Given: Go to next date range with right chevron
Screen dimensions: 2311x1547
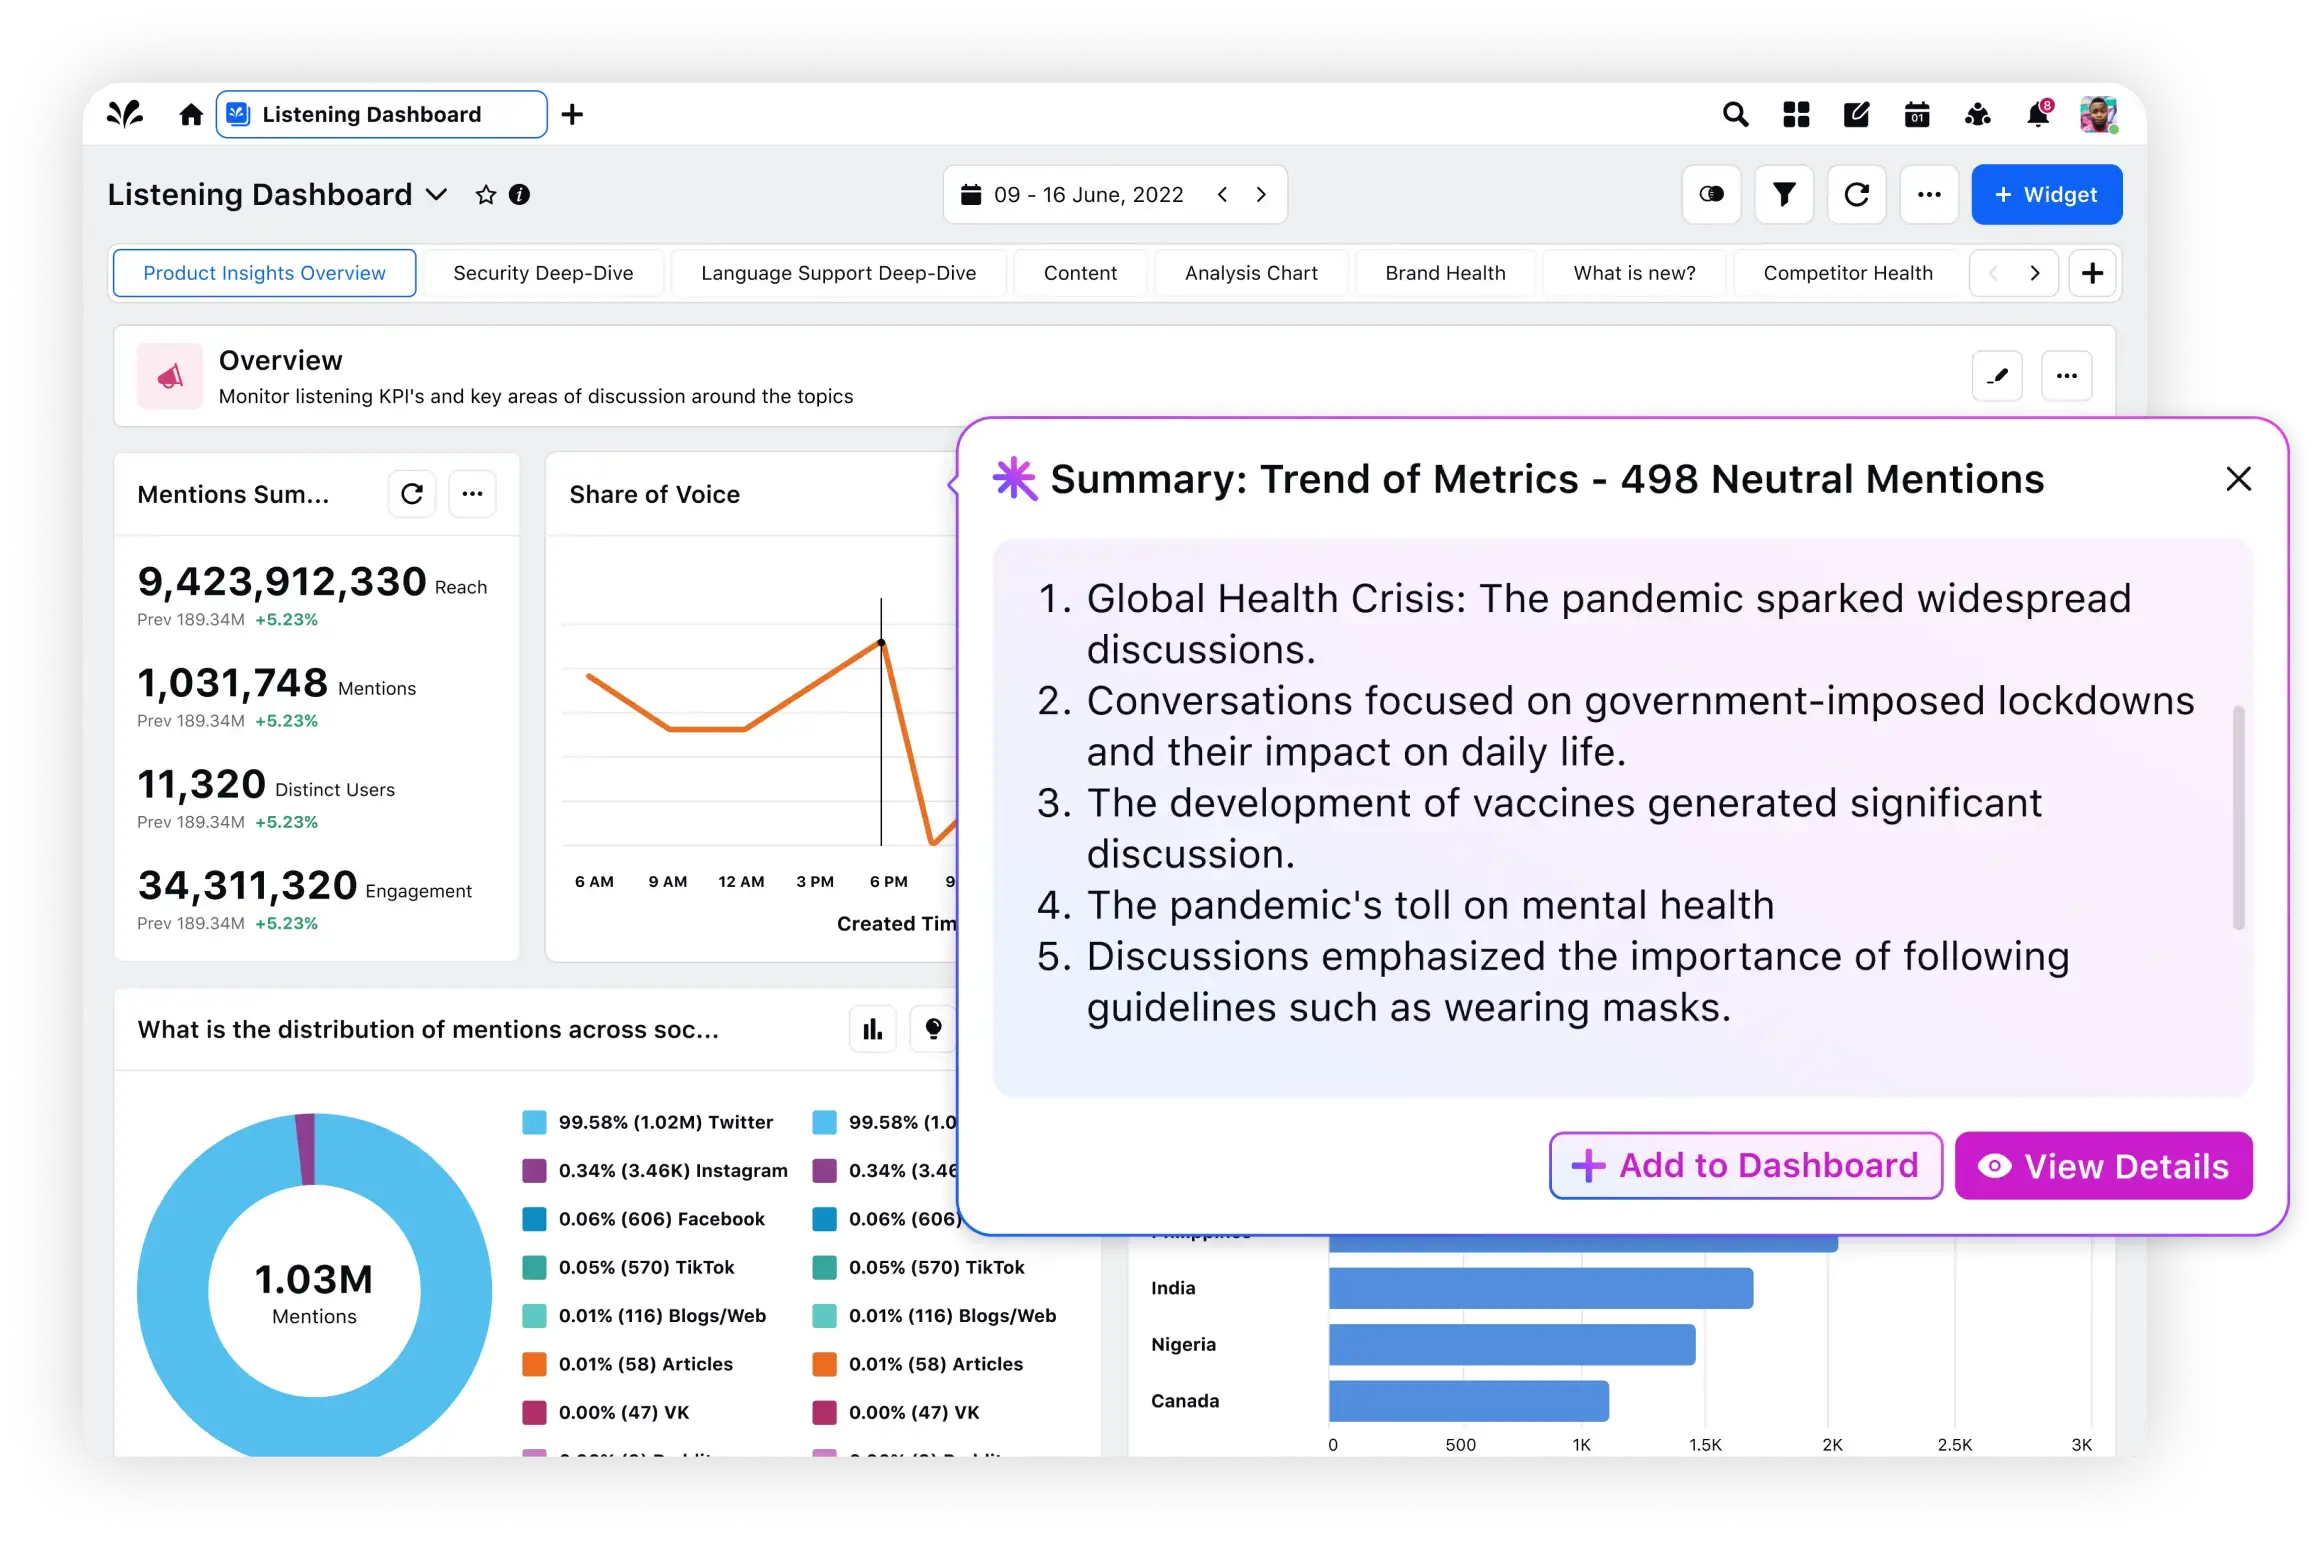Looking at the screenshot, I should [1261, 195].
